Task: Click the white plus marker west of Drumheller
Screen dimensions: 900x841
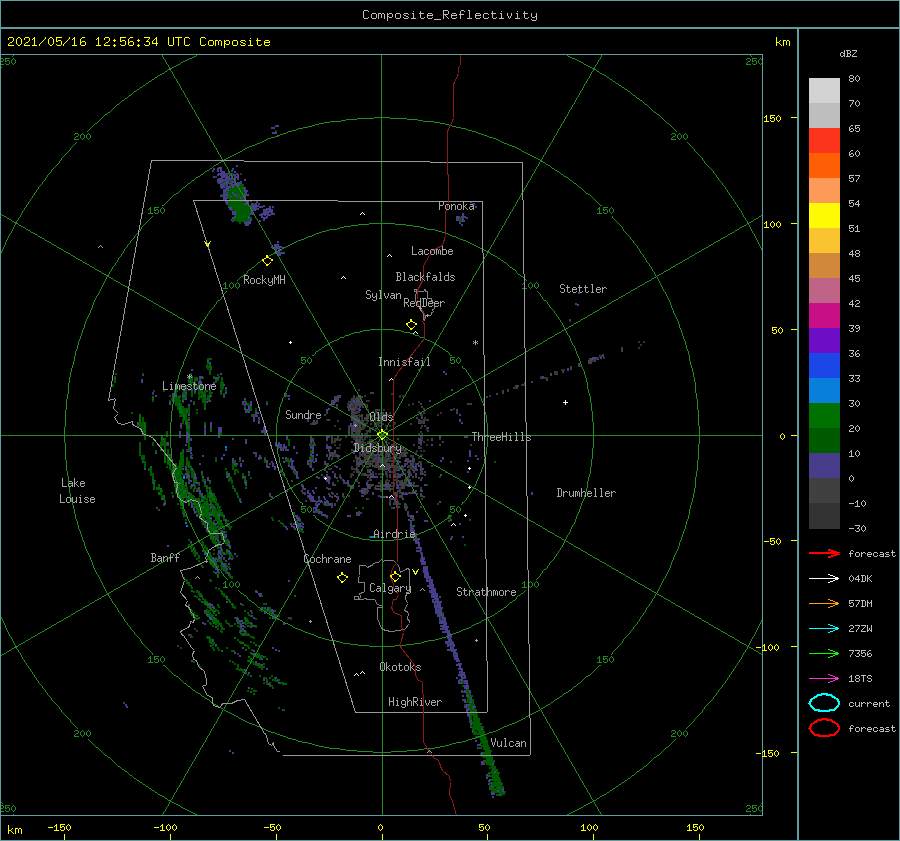Action: click(x=565, y=402)
